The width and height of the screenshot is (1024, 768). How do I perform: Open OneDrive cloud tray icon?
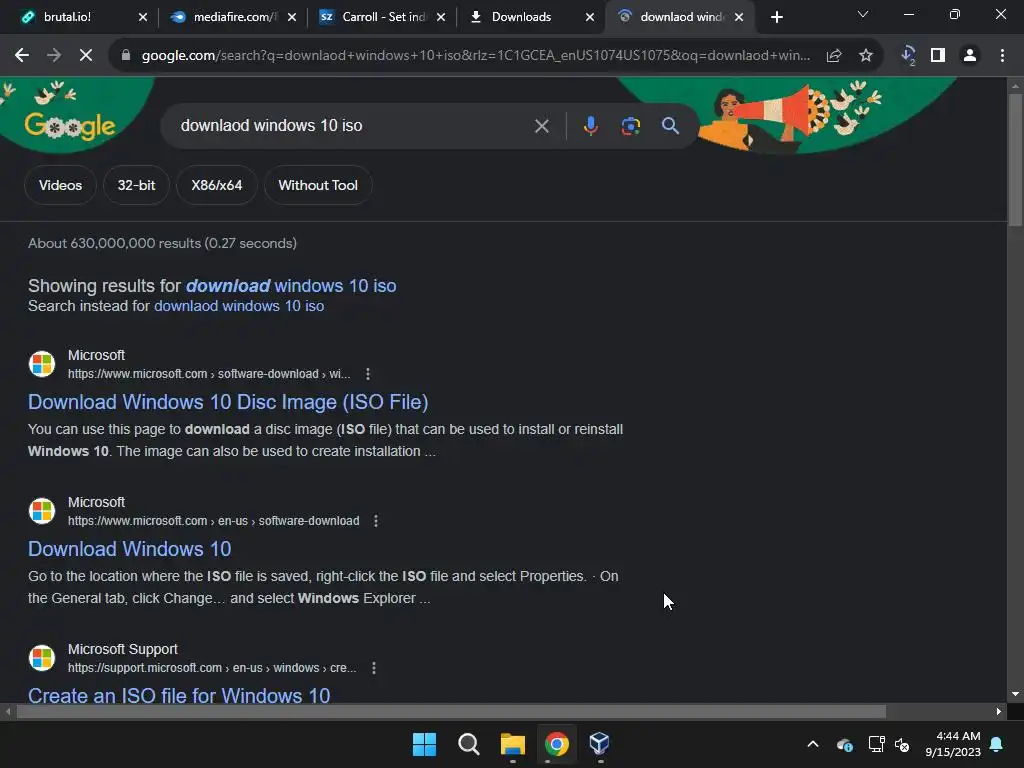[x=844, y=744]
